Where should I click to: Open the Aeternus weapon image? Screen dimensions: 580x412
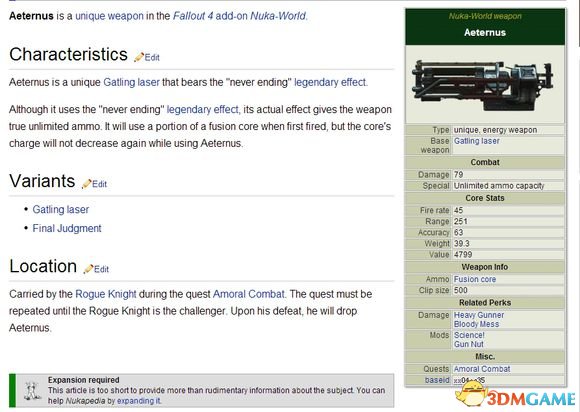pyautogui.click(x=485, y=85)
